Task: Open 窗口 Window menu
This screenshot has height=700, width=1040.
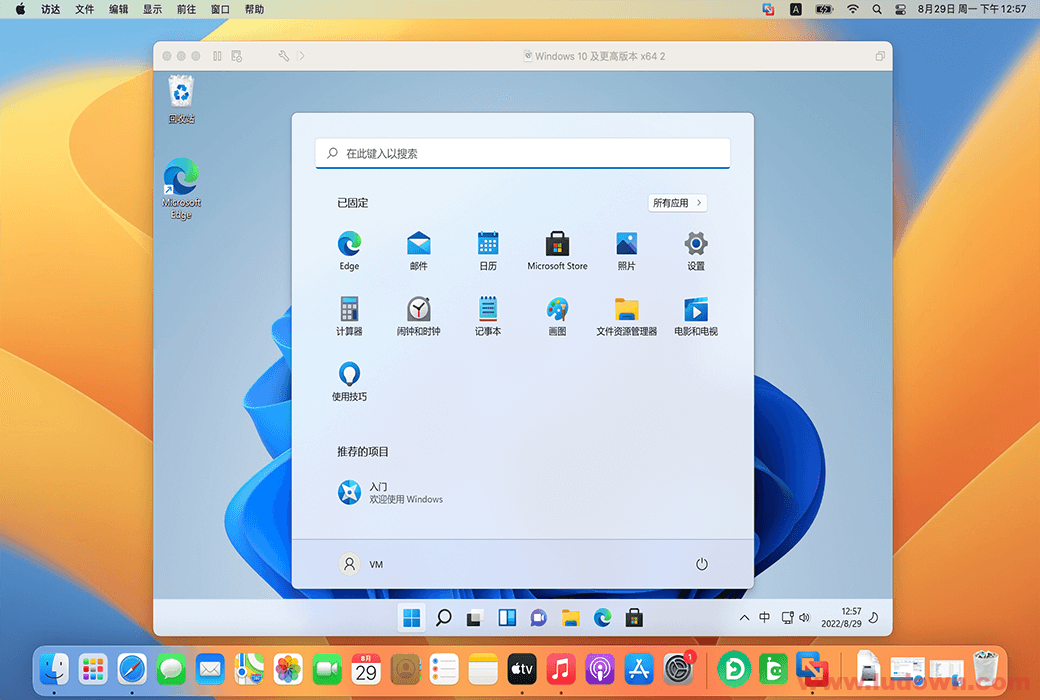Action: click(x=220, y=9)
